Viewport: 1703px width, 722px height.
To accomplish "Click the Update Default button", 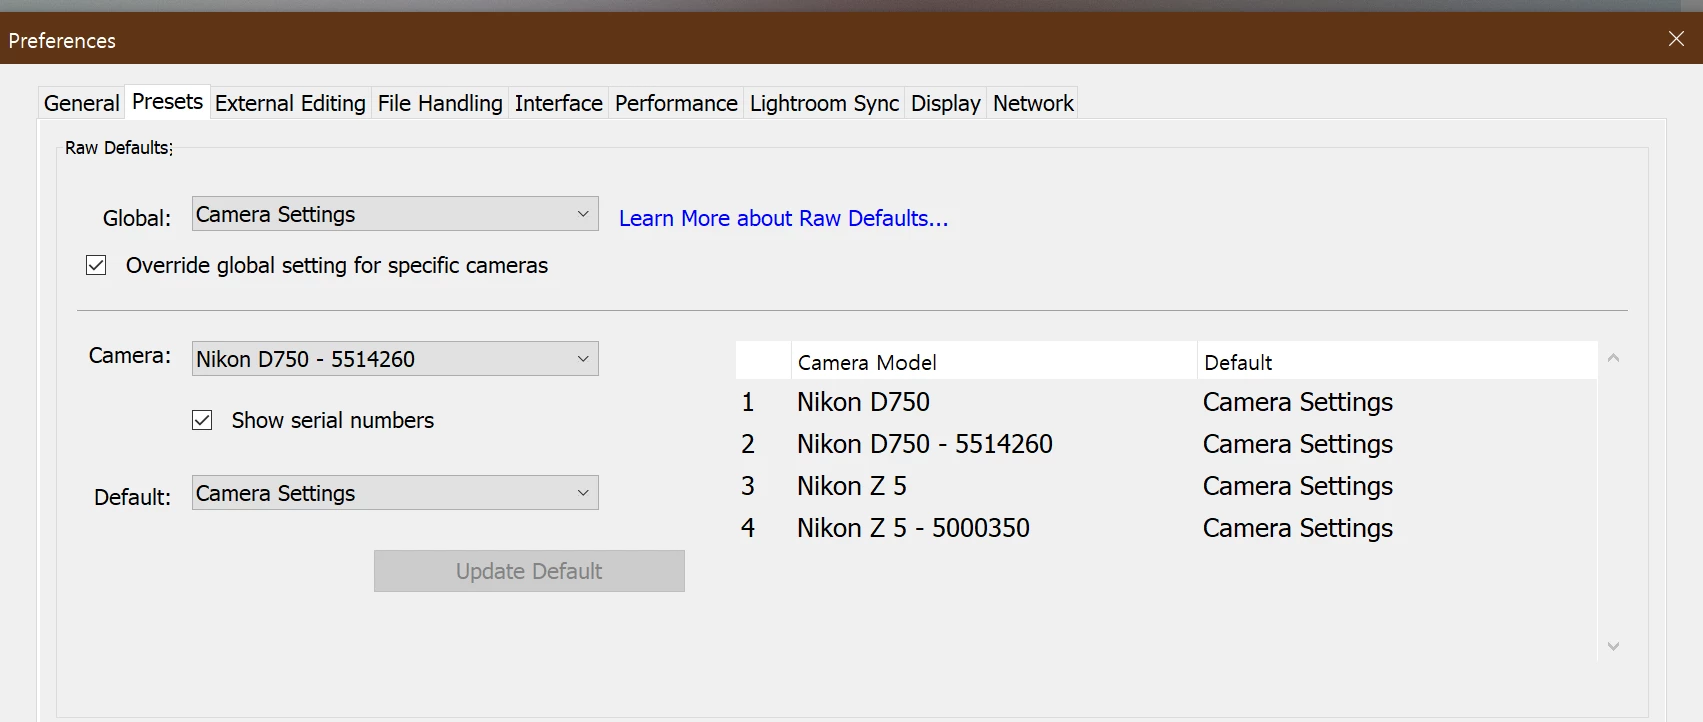I will click(x=529, y=571).
